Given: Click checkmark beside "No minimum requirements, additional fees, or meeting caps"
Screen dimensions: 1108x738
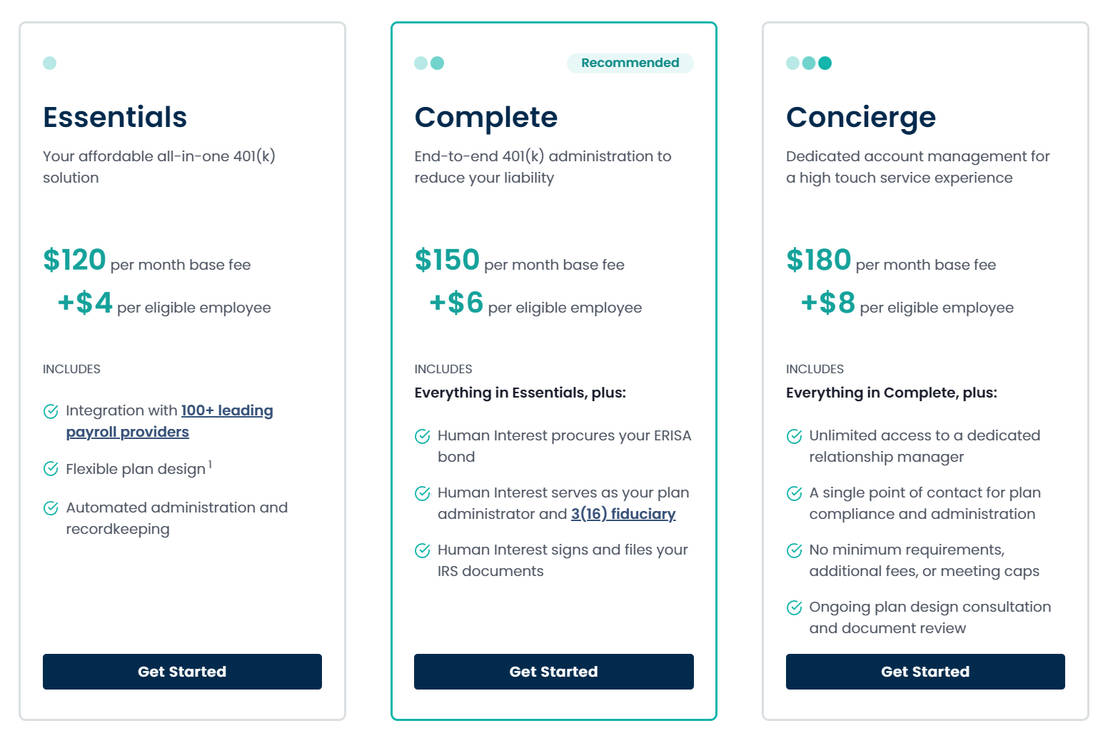Looking at the screenshot, I should point(793,550).
